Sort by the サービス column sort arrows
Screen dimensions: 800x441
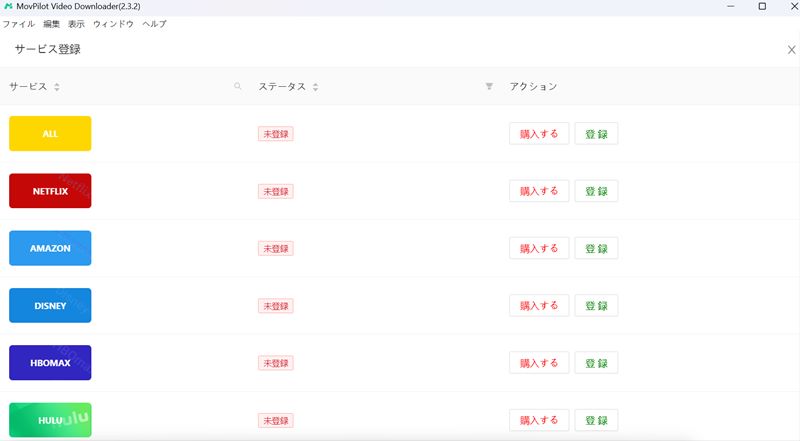click(57, 87)
